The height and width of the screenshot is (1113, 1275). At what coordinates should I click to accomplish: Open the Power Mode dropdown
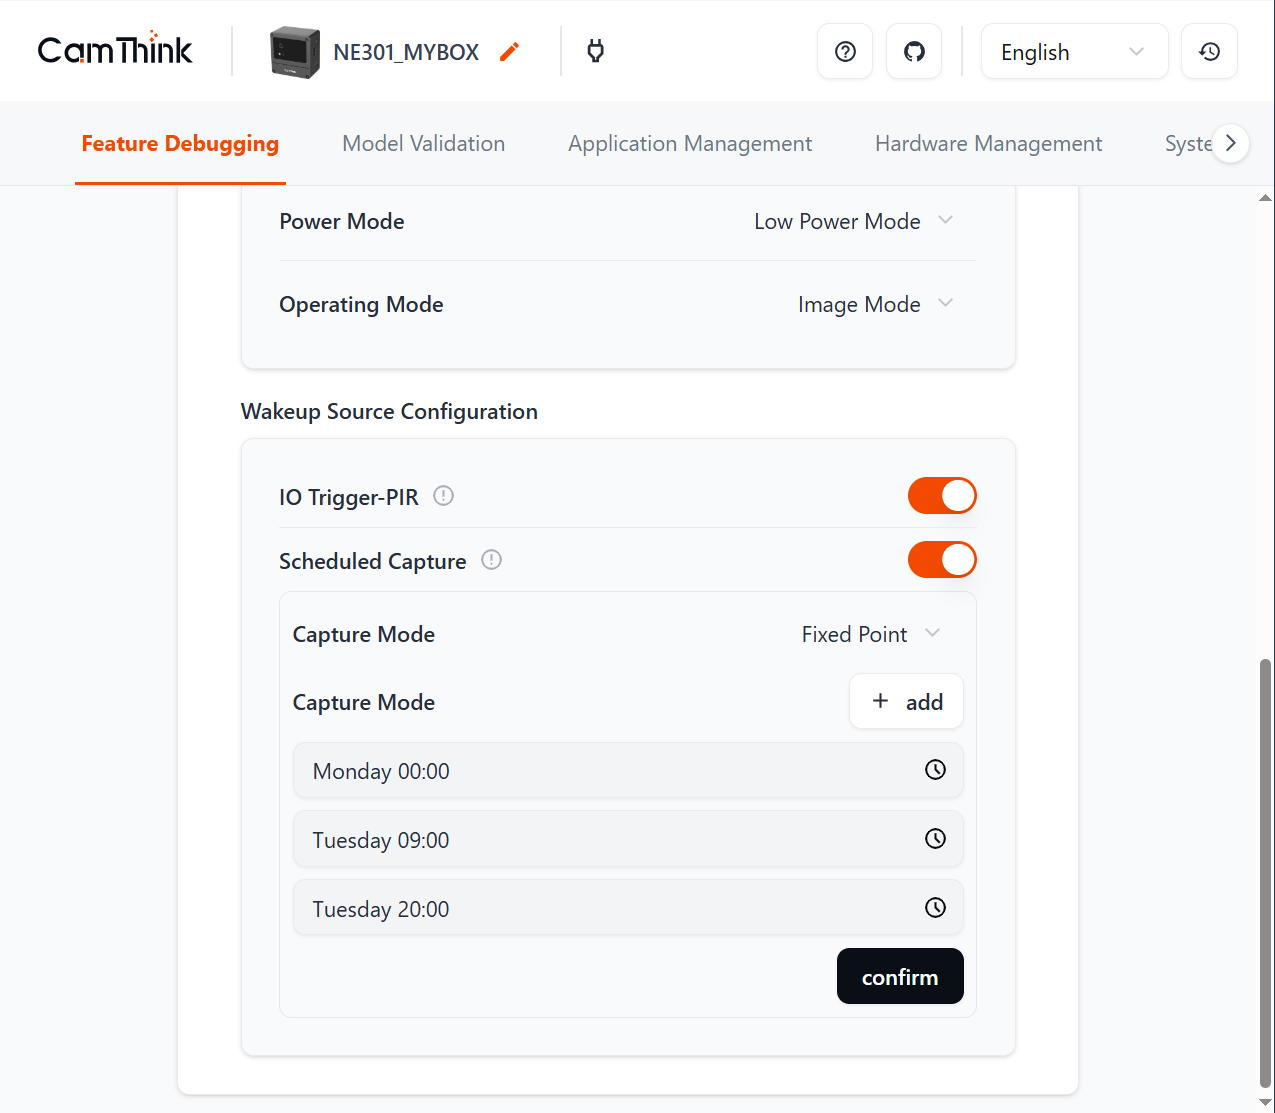(x=853, y=221)
